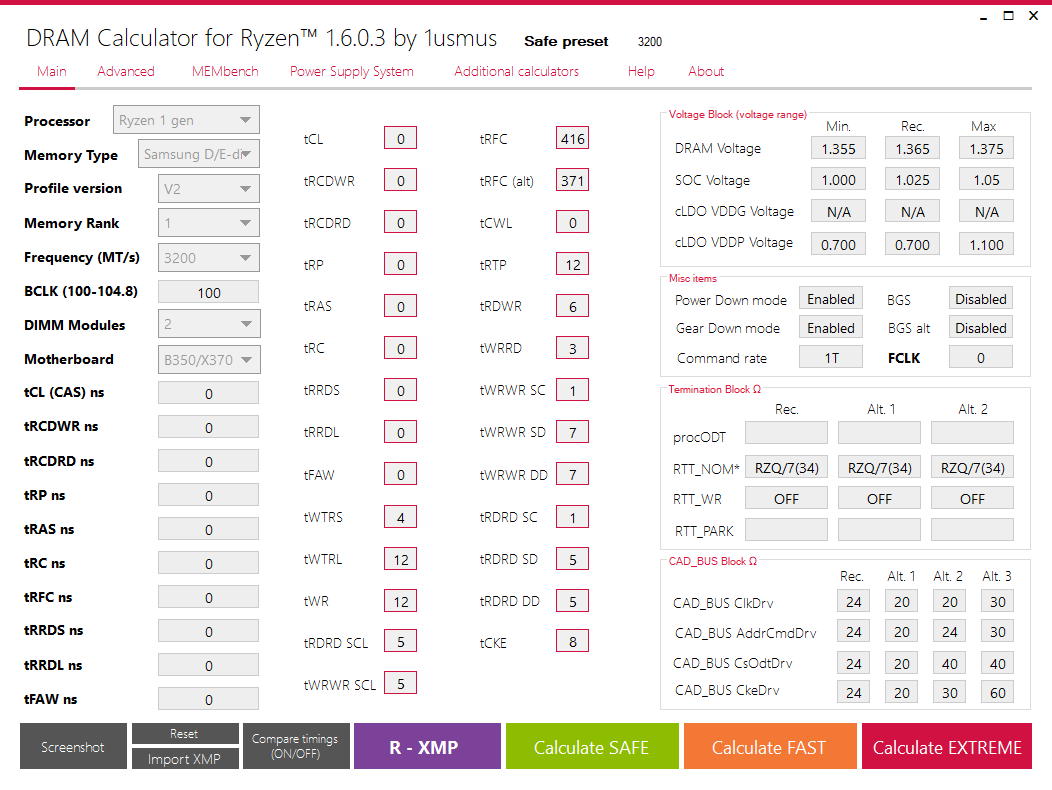Viewport: 1052px width, 790px height.
Task: Go to Power Supply System tab
Action: pos(352,71)
